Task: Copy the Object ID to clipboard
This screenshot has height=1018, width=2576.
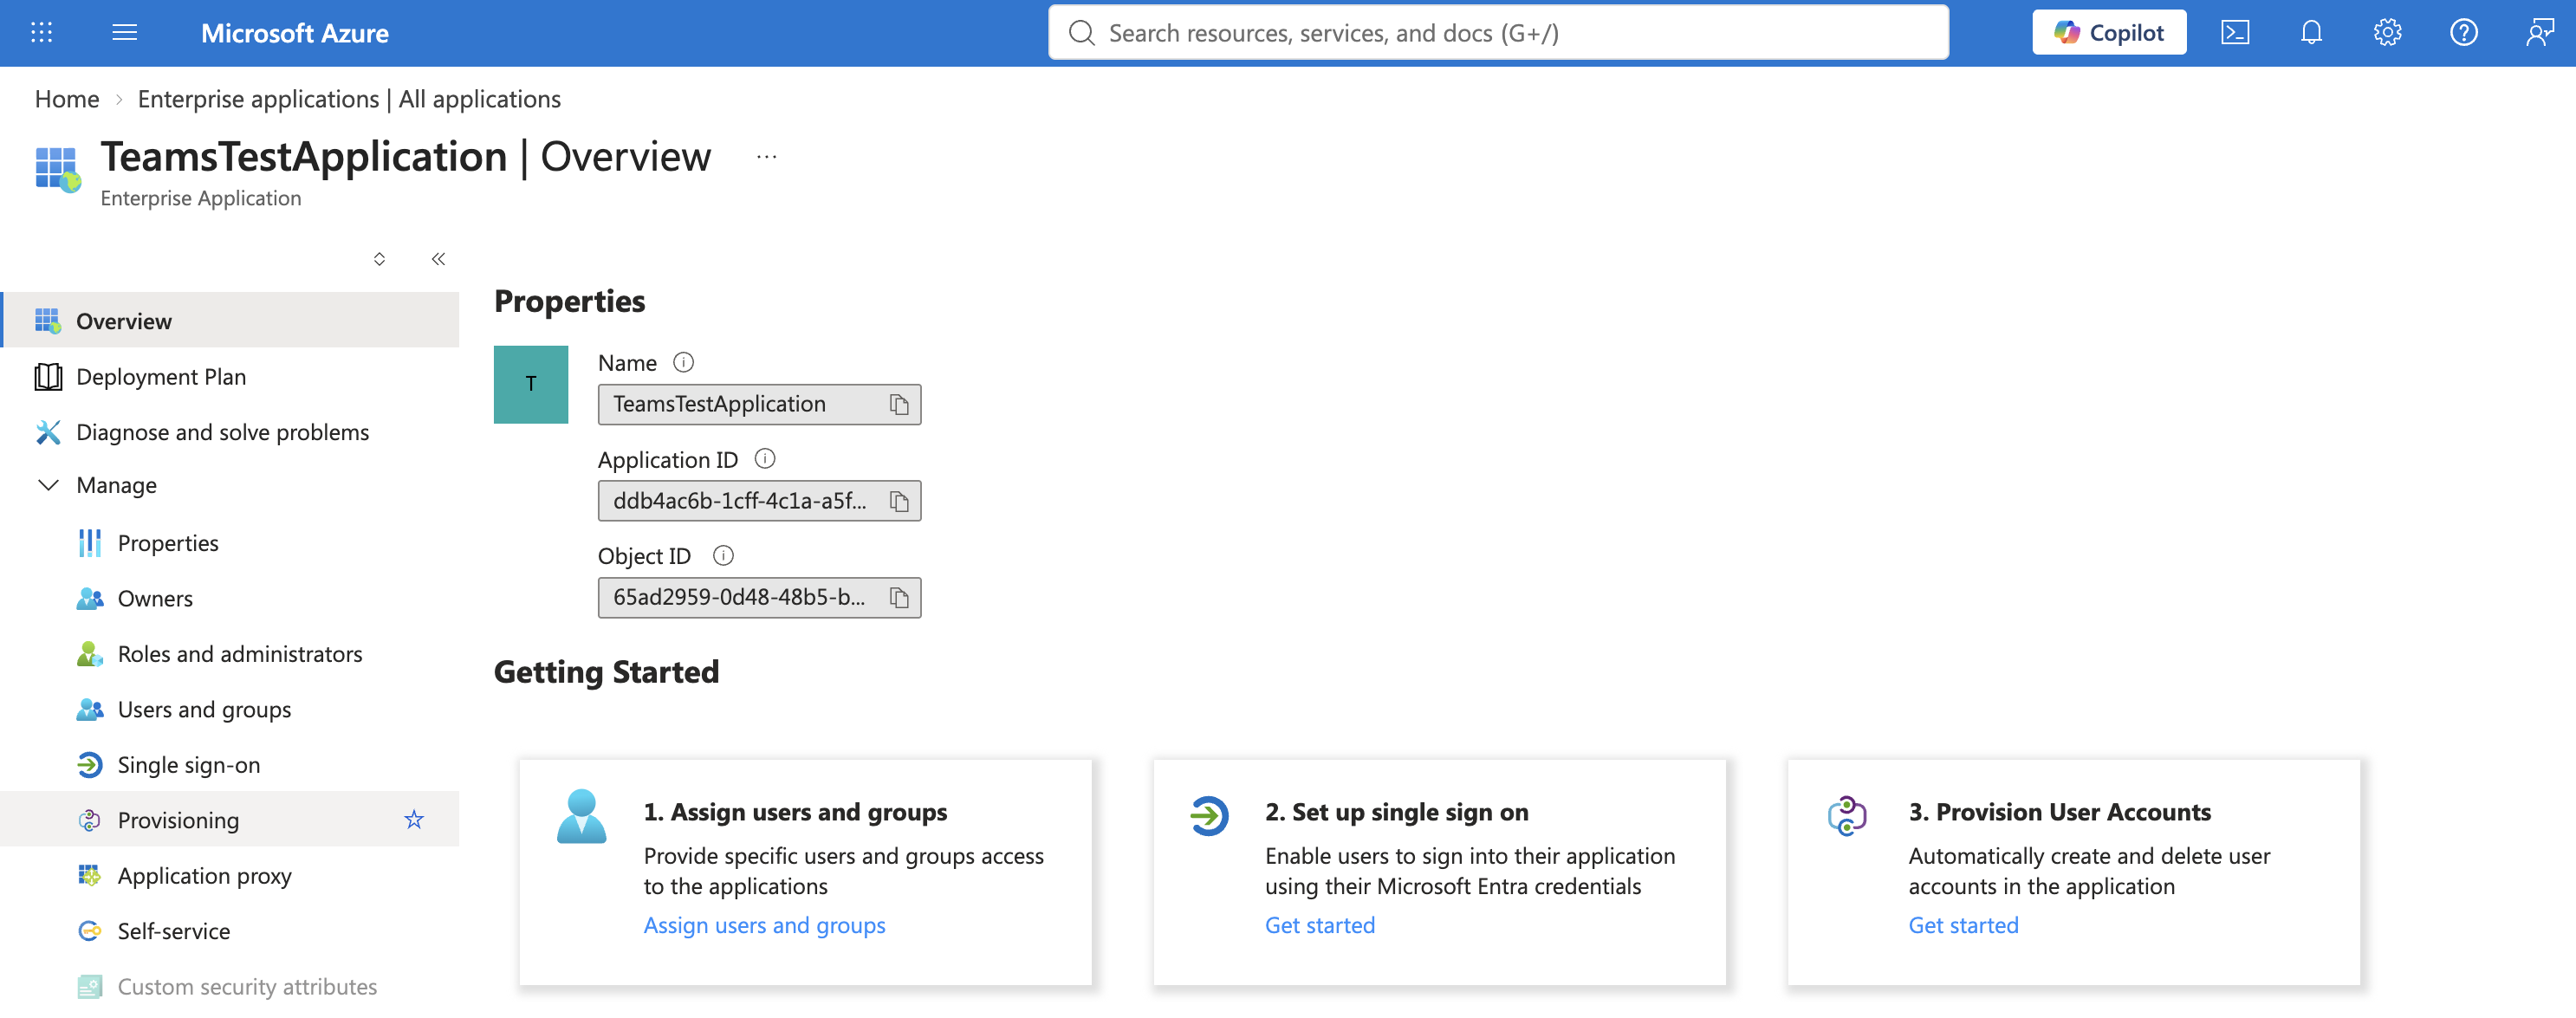Action: pyautogui.click(x=899, y=598)
